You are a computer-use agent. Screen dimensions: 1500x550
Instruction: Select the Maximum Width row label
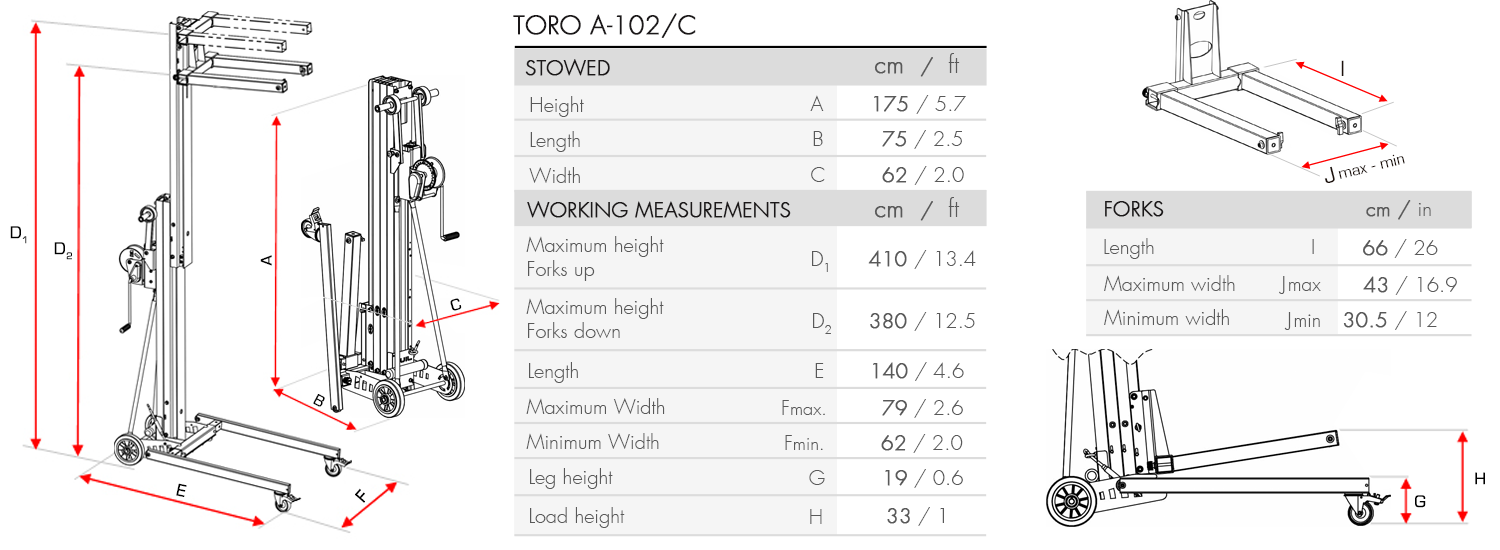click(596, 407)
